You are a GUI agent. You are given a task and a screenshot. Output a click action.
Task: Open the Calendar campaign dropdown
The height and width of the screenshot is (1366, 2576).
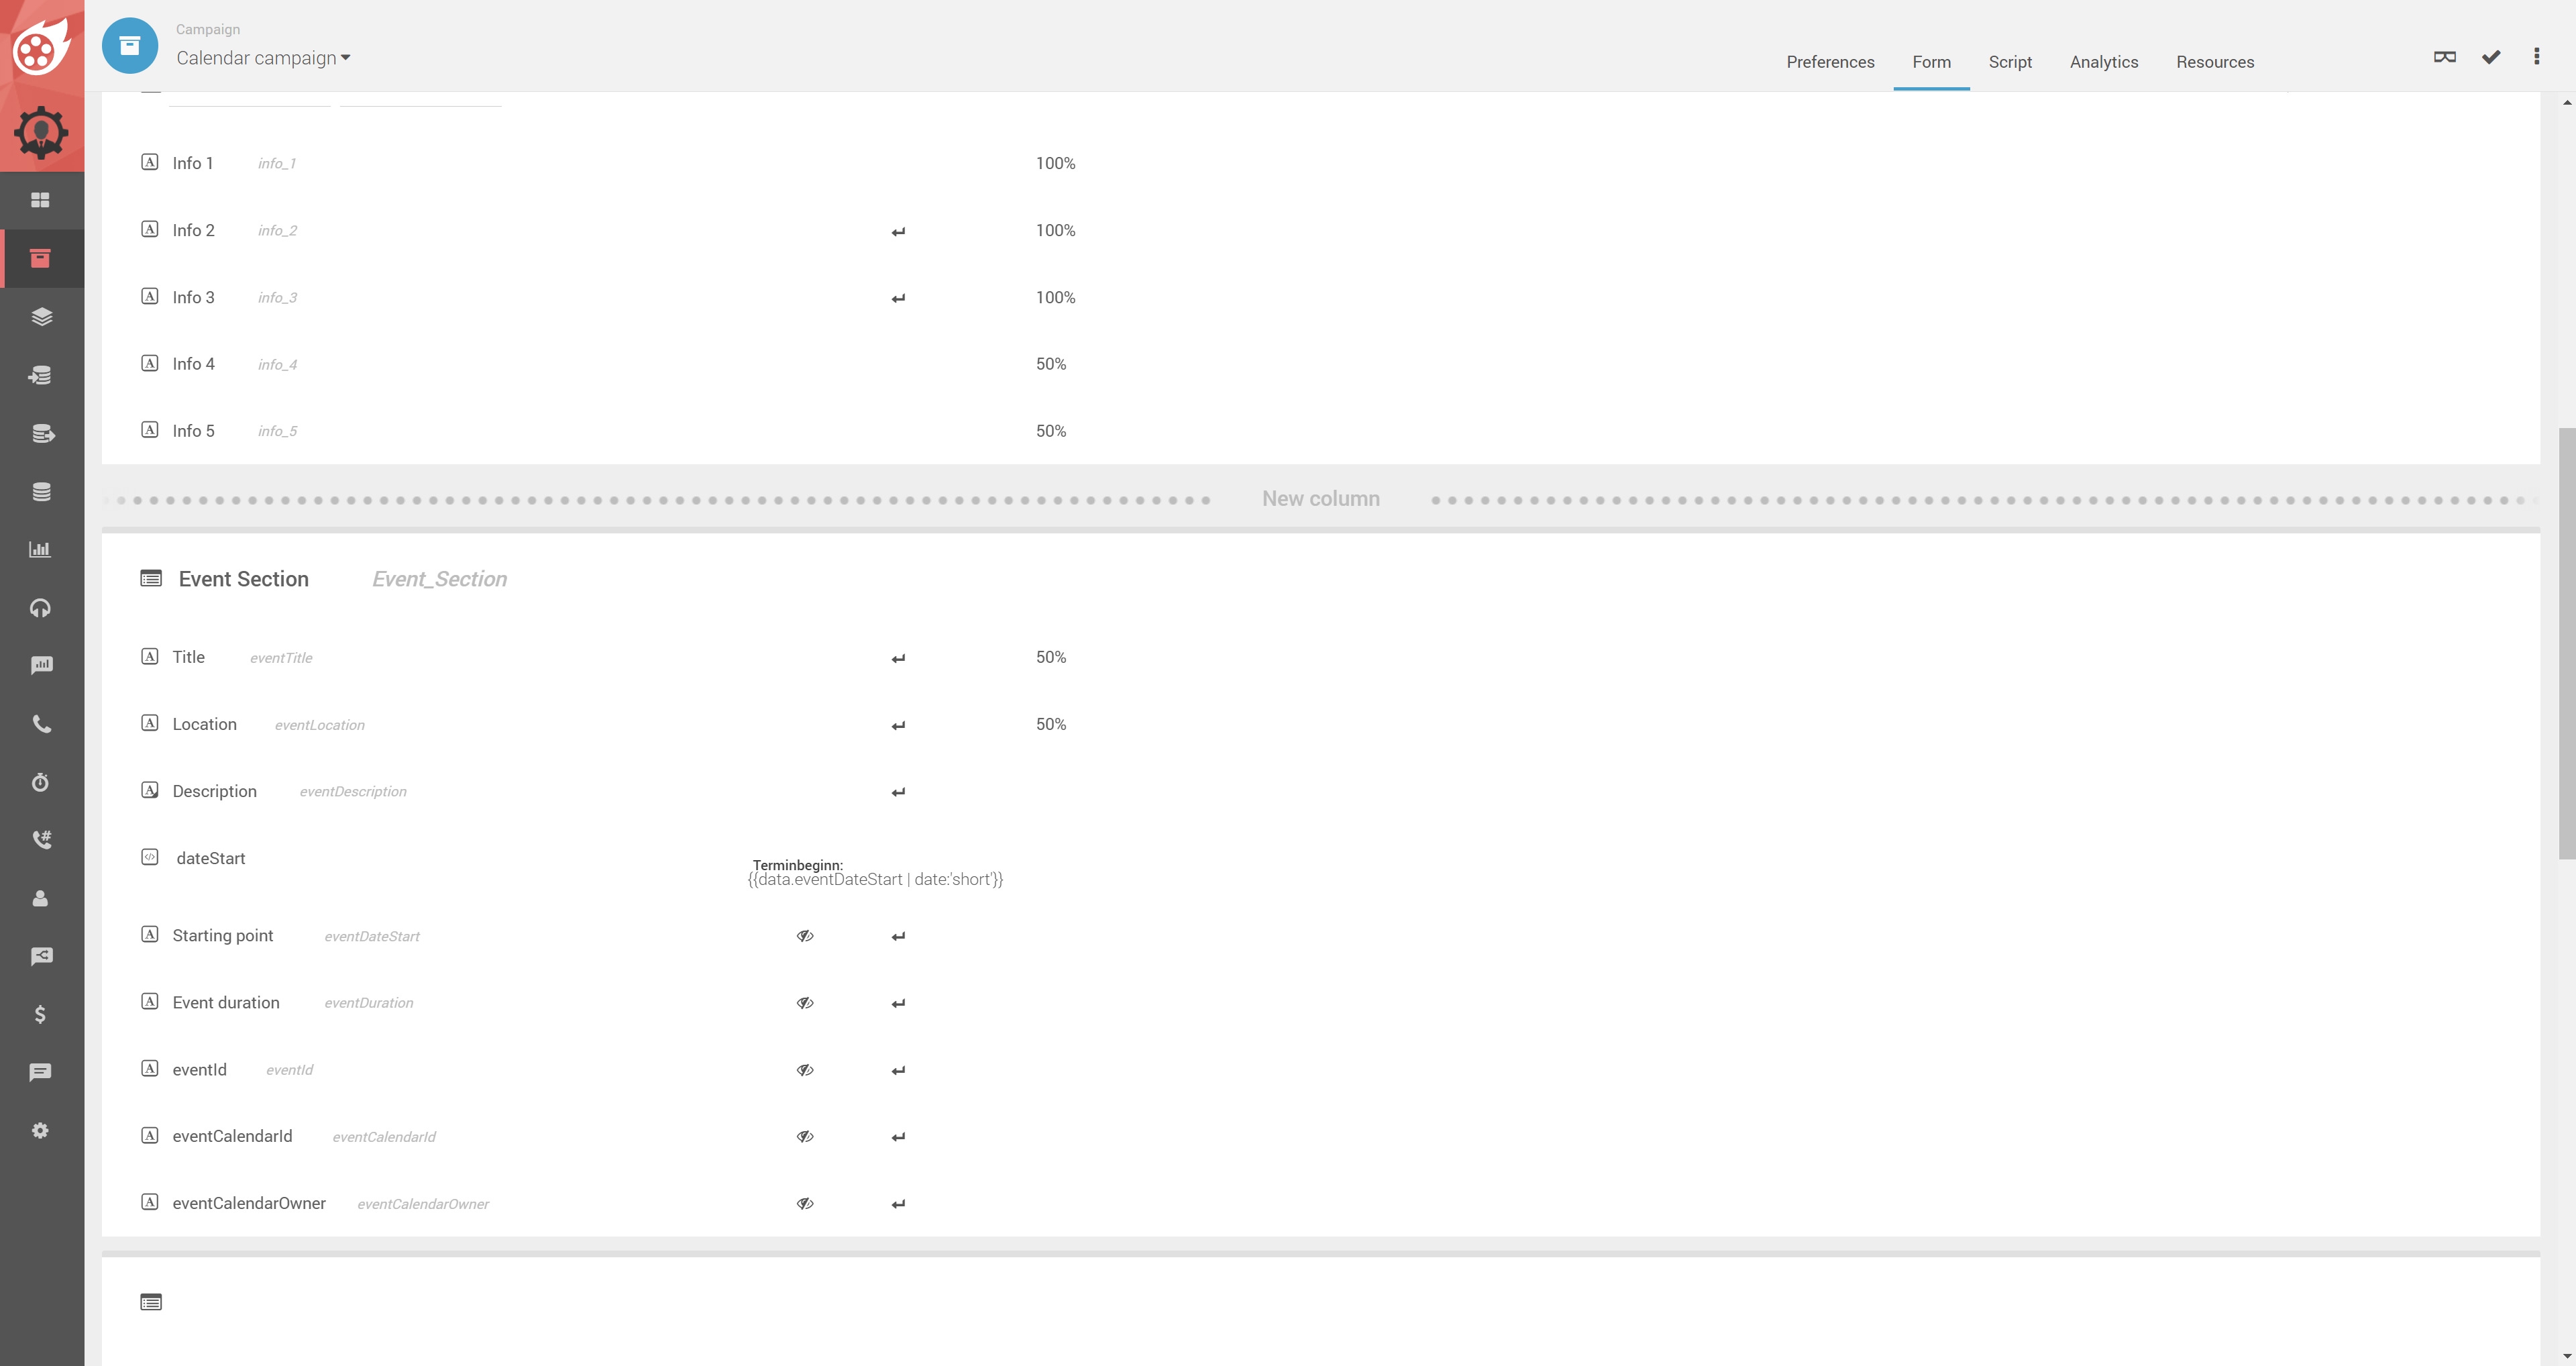pyautogui.click(x=263, y=58)
